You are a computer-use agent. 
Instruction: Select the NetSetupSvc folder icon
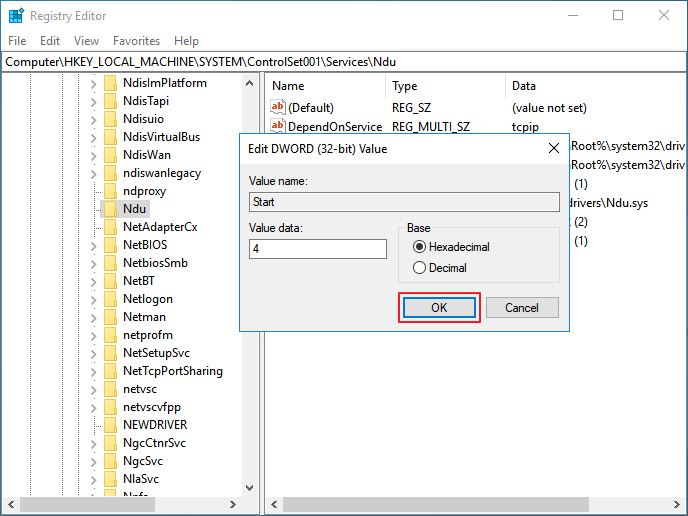coord(111,353)
